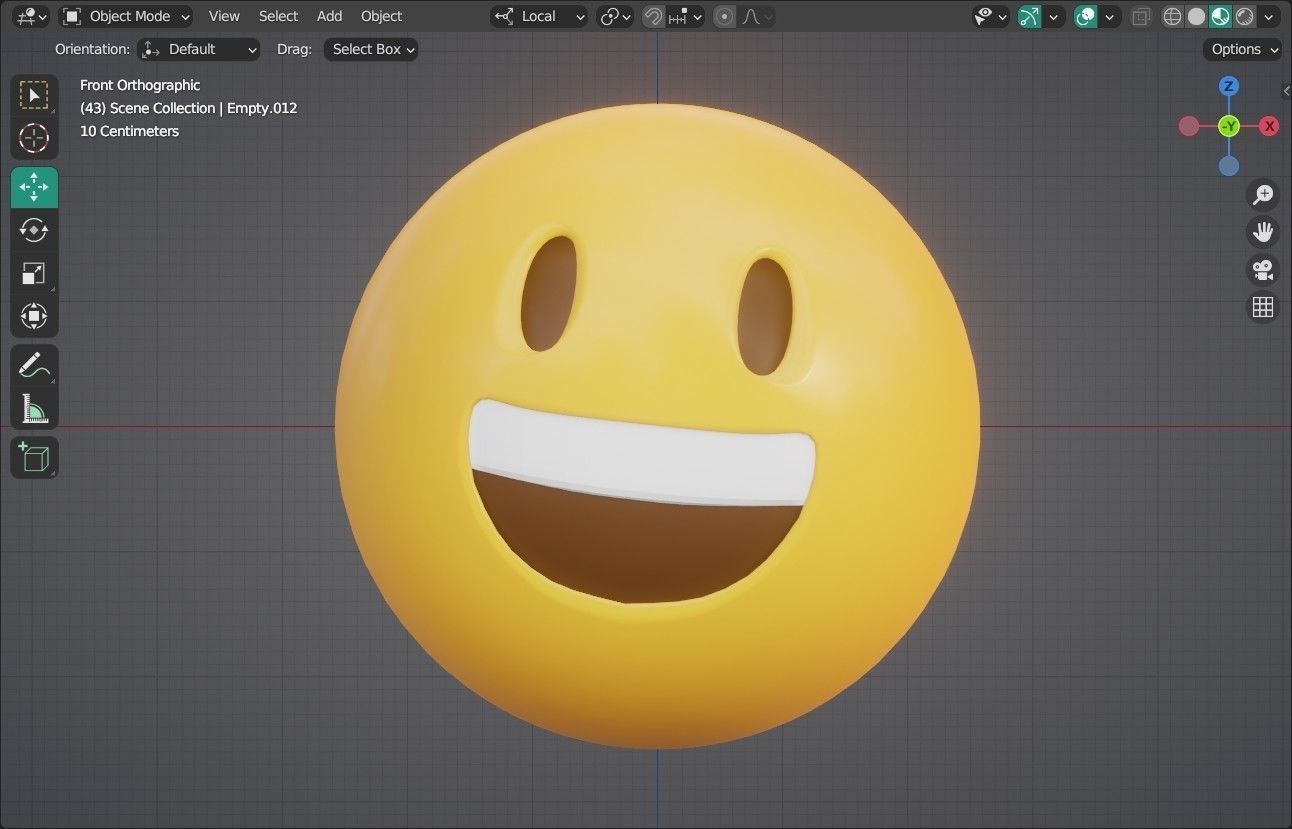Click the zoom magnifier viewport button

point(1263,195)
